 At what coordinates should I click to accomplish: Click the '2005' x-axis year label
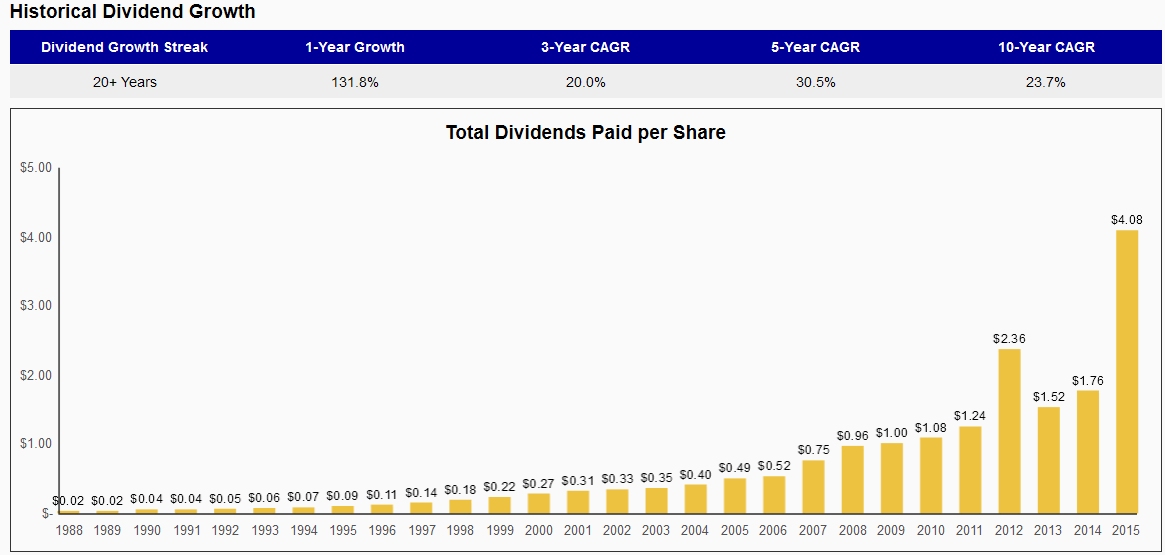click(x=735, y=530)
